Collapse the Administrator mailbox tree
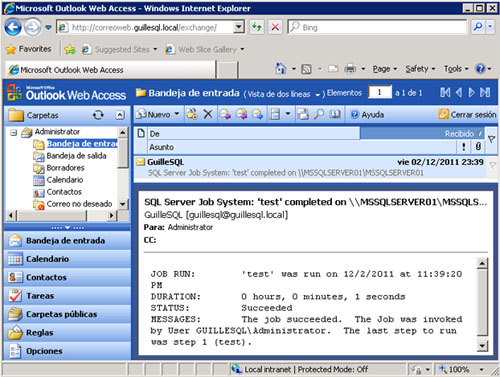500x377 pixels. click(13, 133)
